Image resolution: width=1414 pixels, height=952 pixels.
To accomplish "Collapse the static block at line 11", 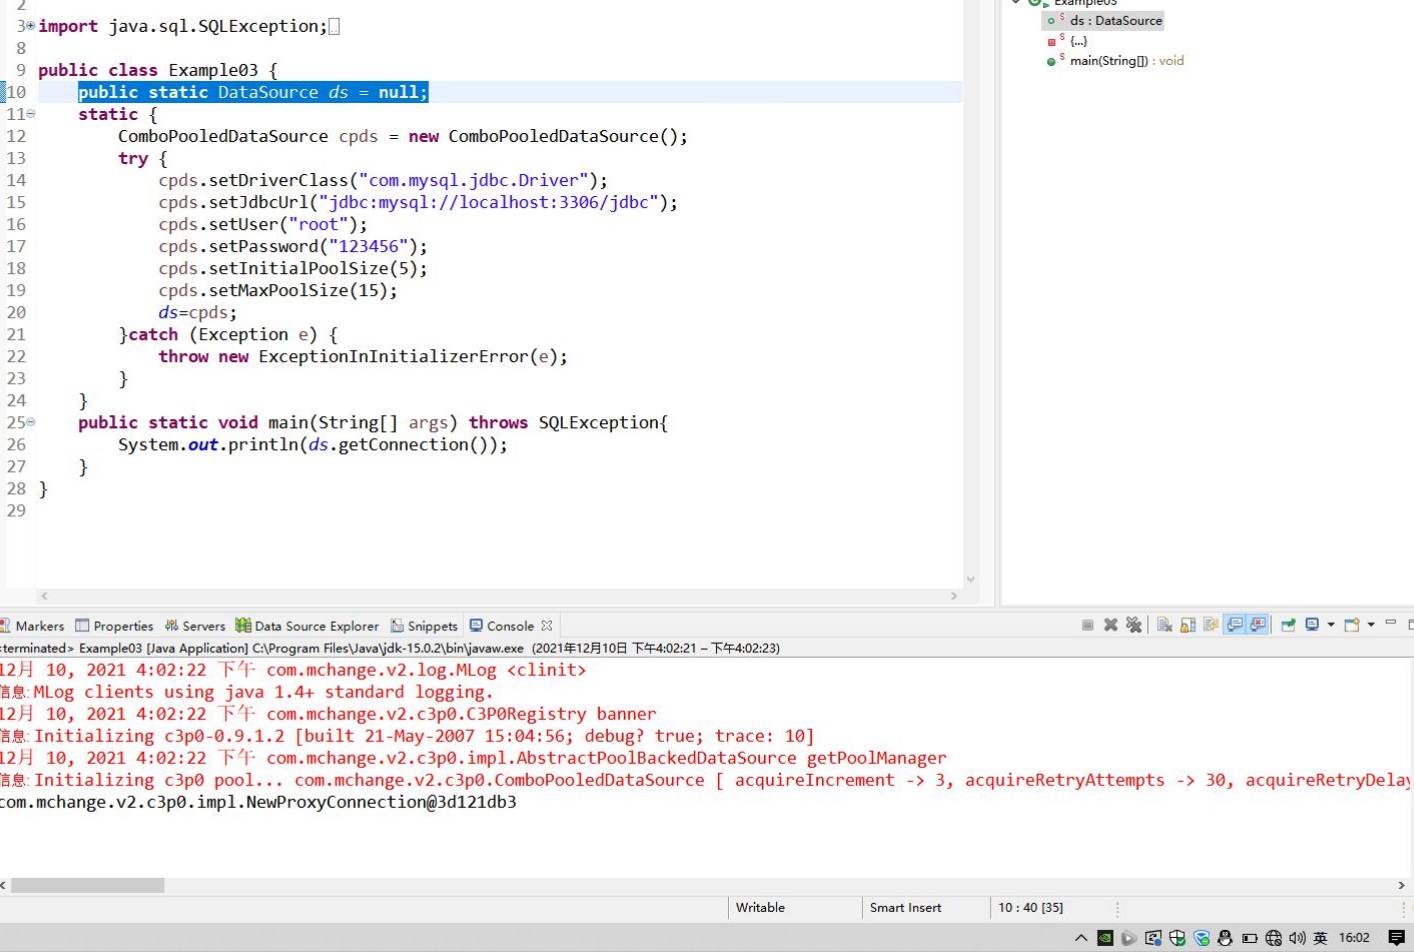I will 31,114.
